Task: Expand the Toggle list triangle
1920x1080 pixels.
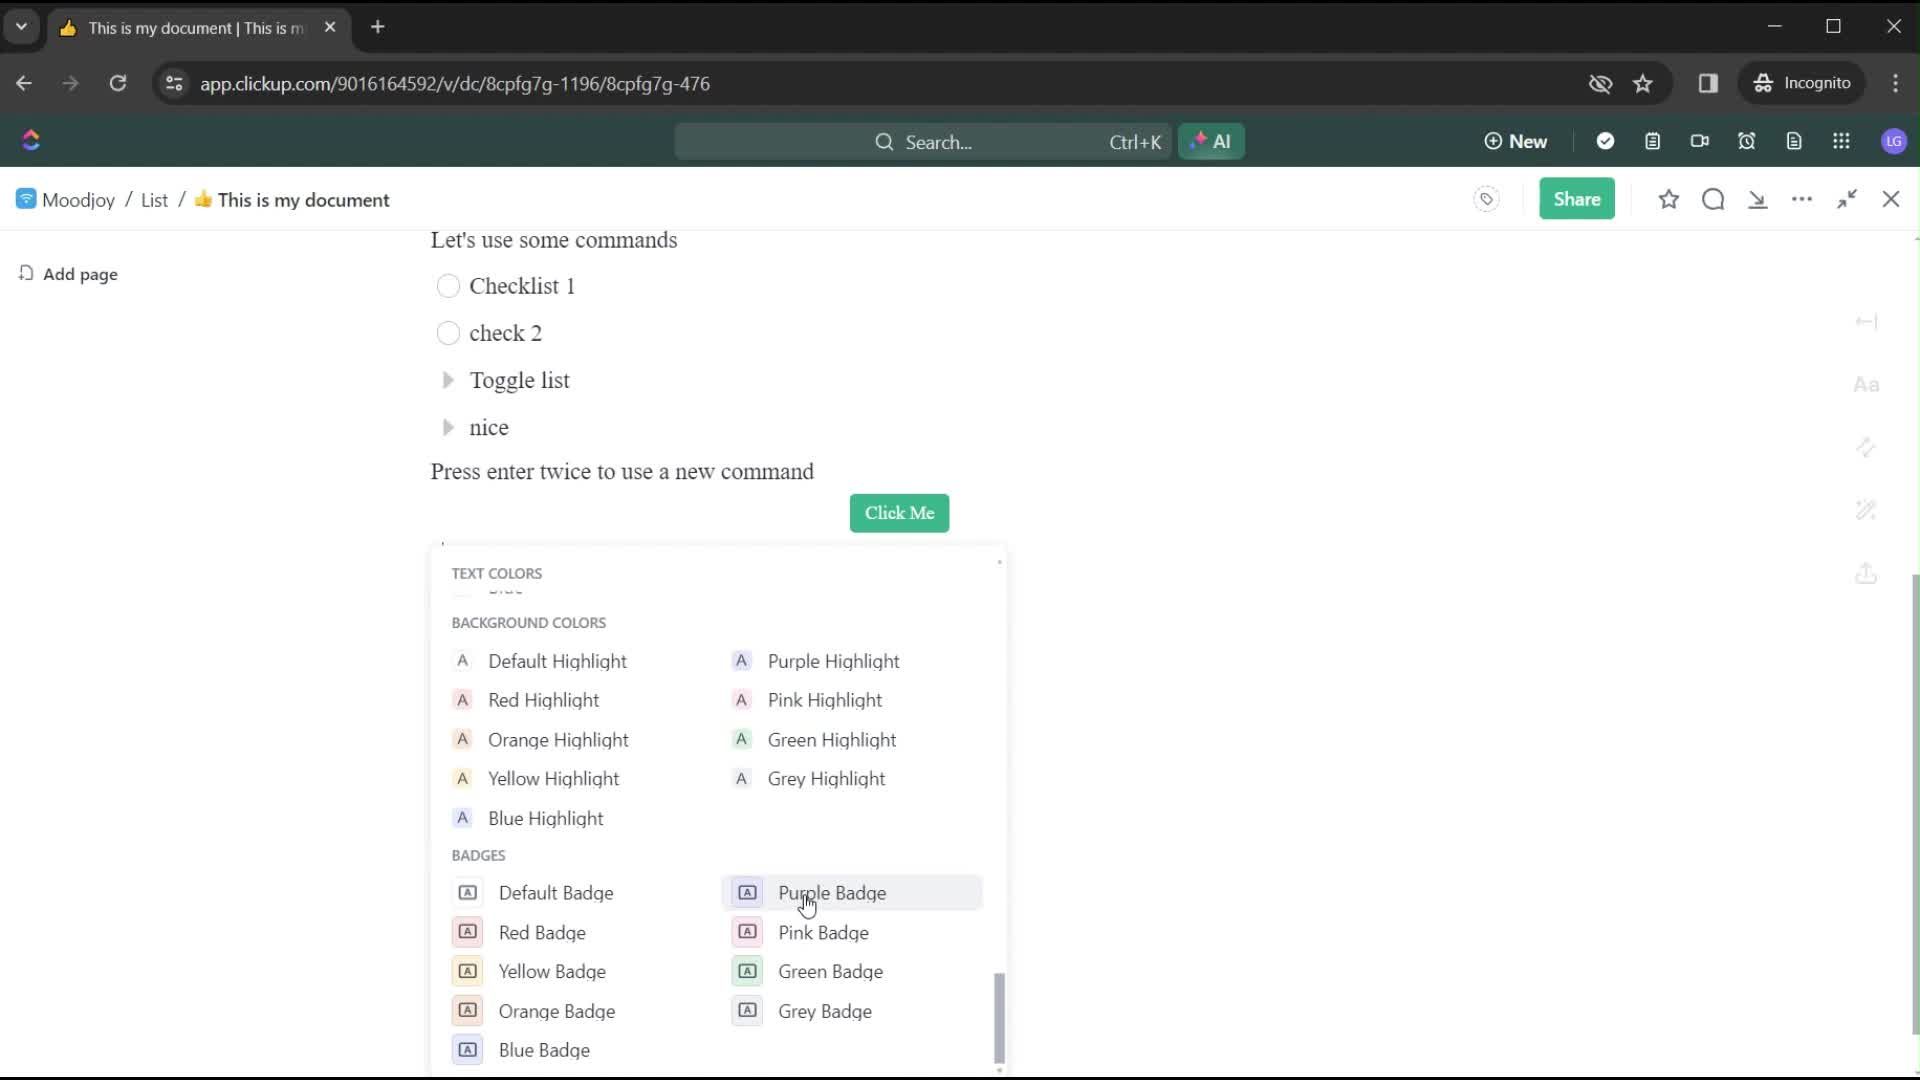Action: [x=448, y=380]
